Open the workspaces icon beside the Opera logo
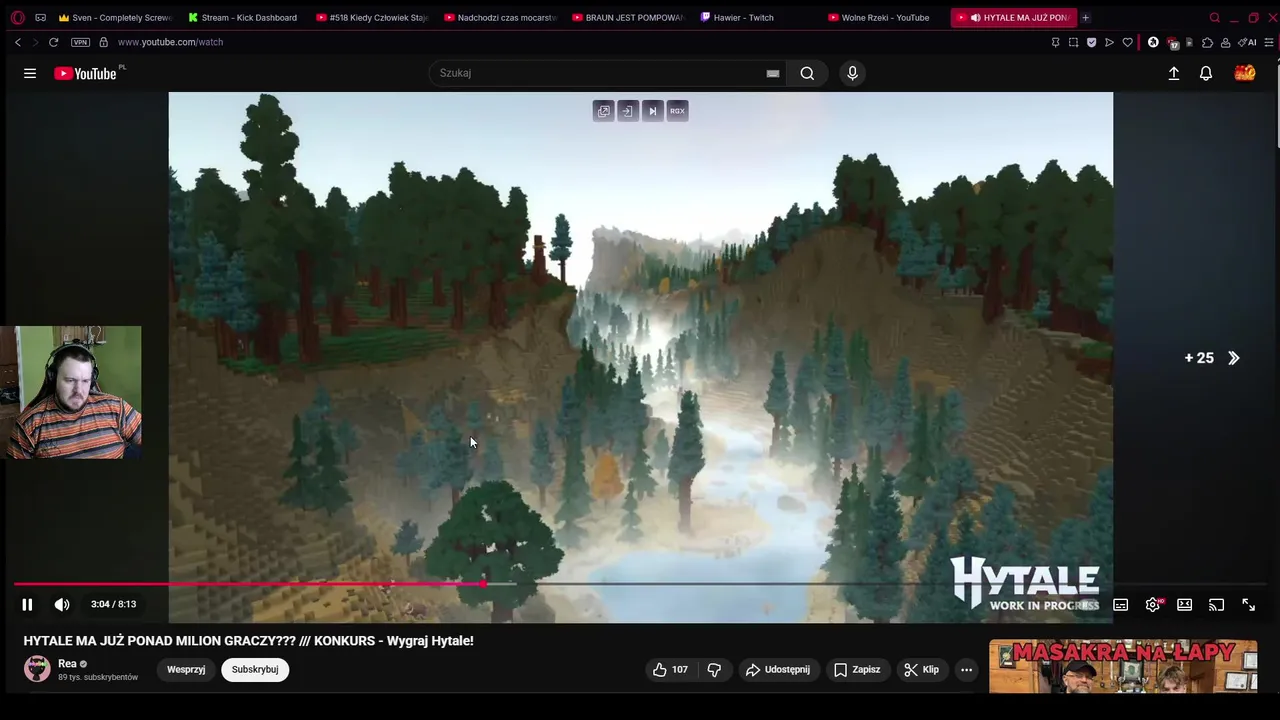This screenshot has height=720, width=1280. pos(40,17)
